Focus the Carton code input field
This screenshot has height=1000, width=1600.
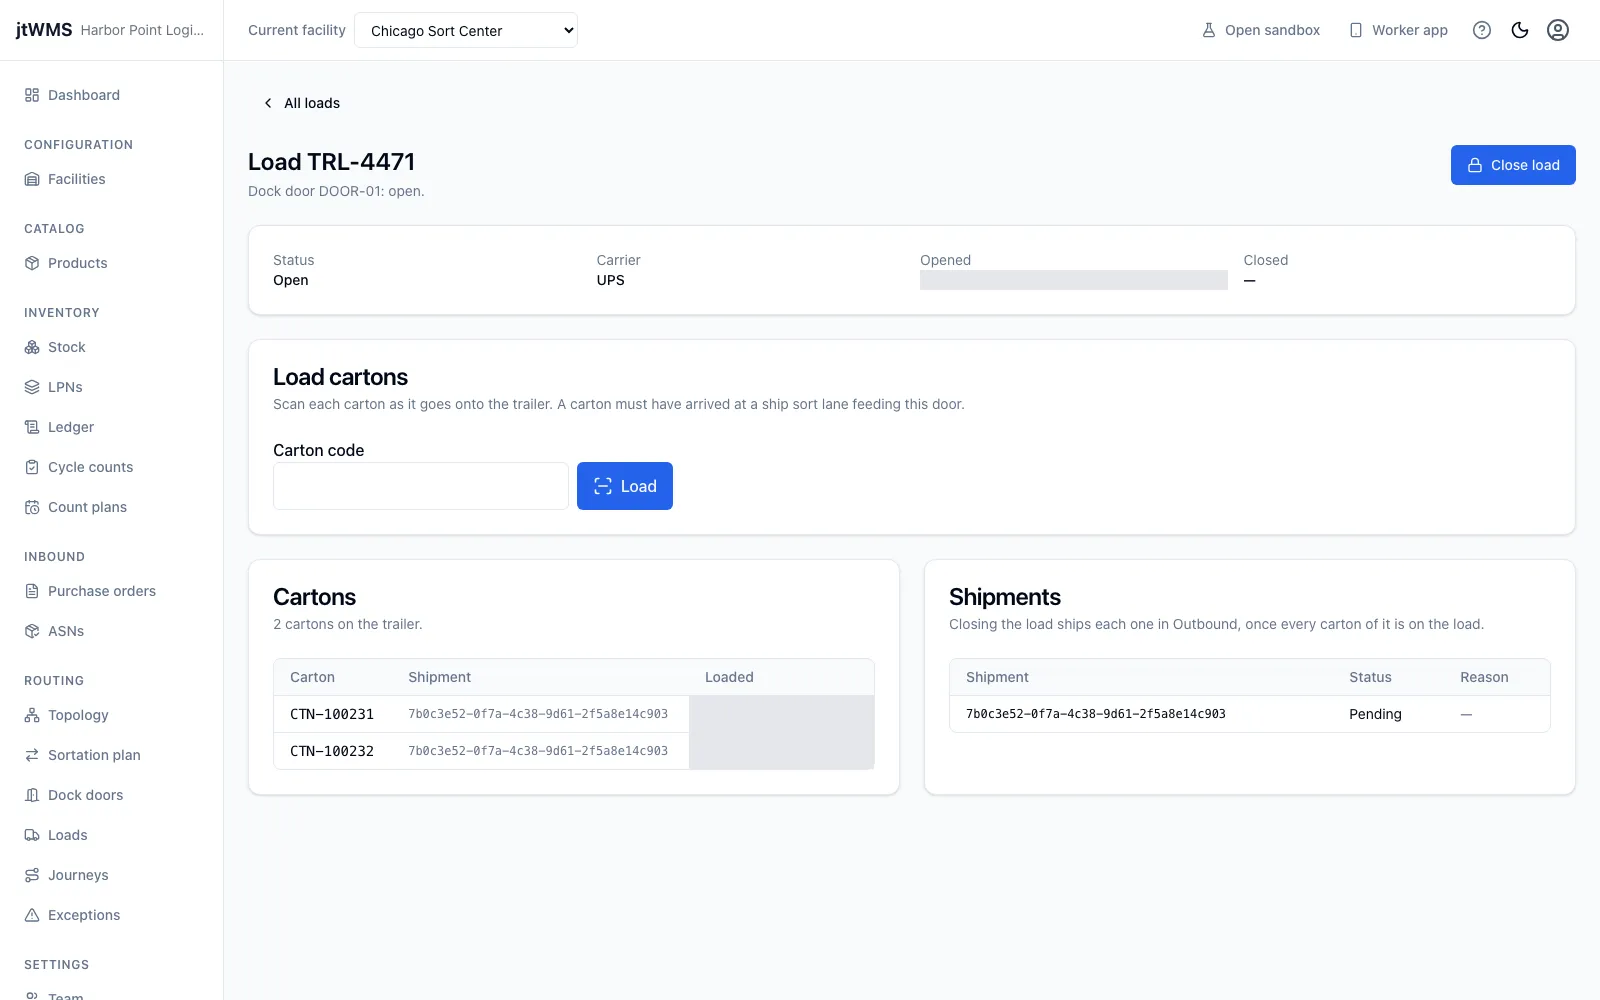pyautogui.click(x=421, y=486)
